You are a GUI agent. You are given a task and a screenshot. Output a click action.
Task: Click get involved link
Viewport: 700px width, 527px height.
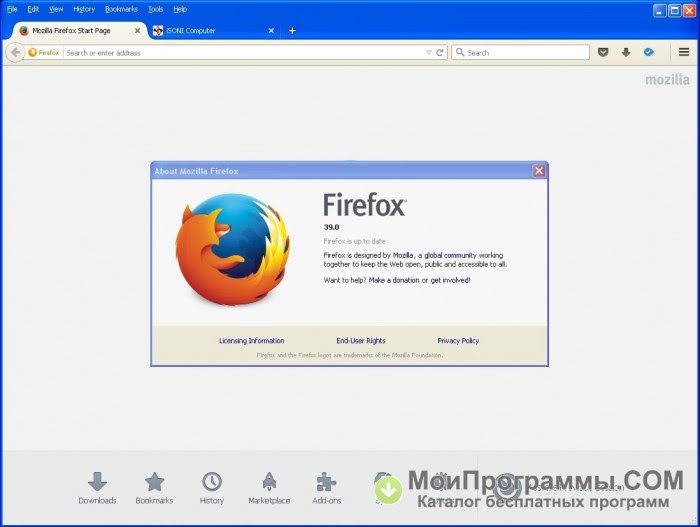click(x=450, y=280)
